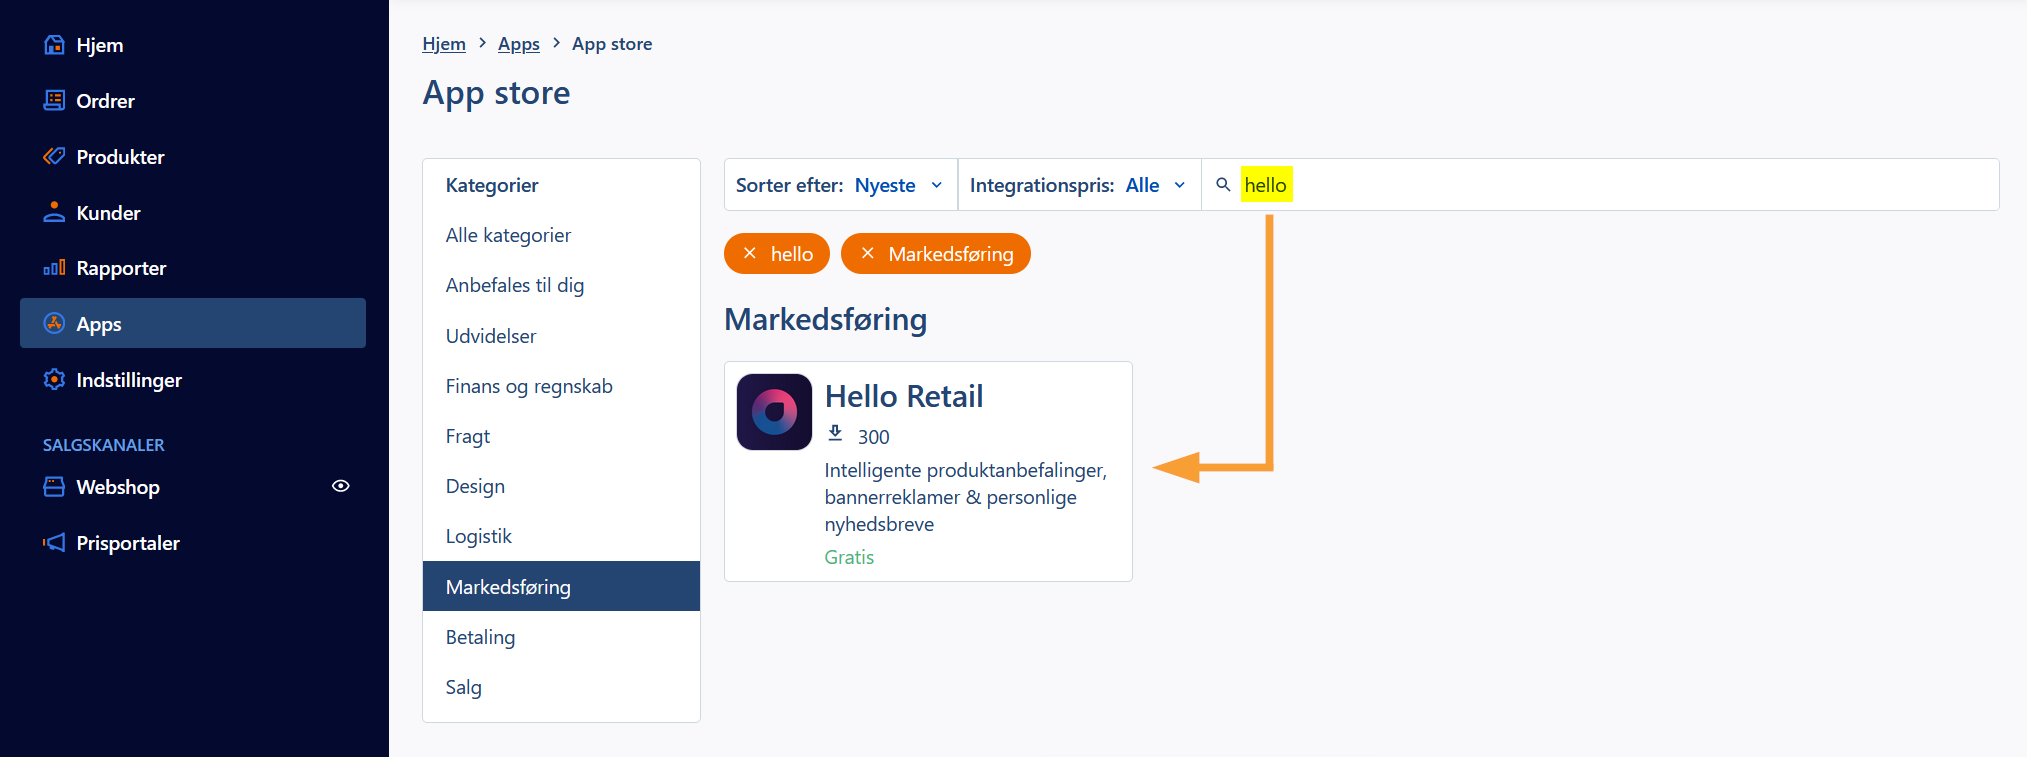Click the Rapporter bar chart icon
Screen dimensions: 2027x757
pos(54,268)
